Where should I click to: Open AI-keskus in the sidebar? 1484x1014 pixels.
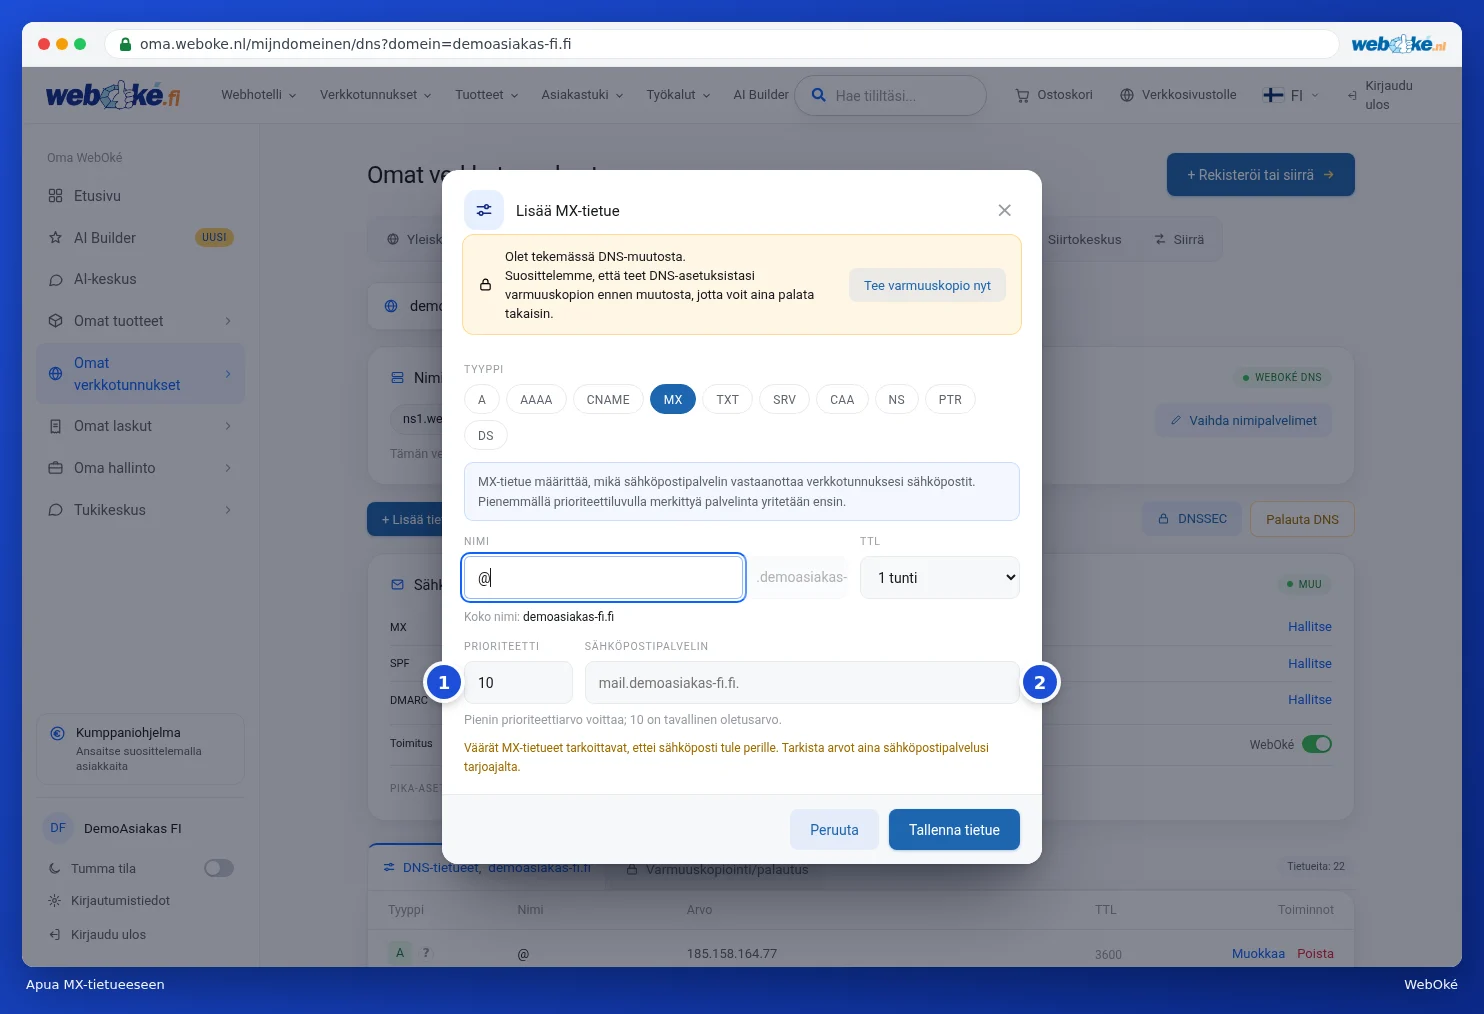coord(140,279)
